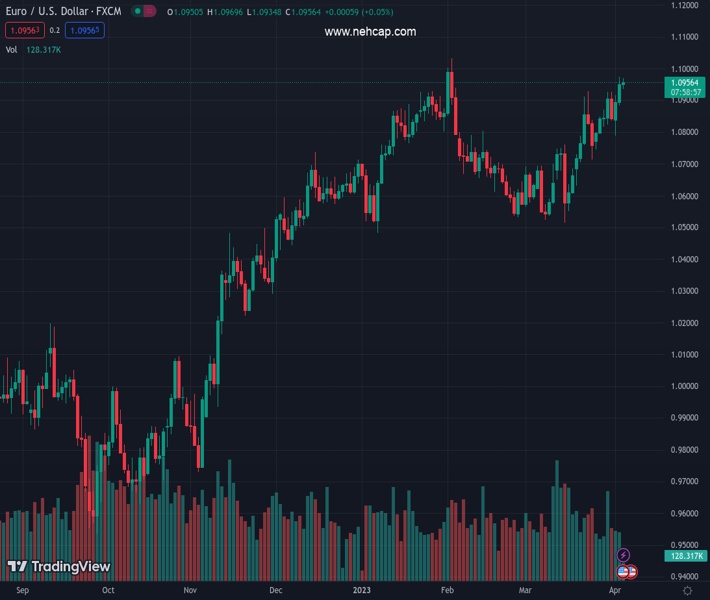Click the 1.00000 level on price axis
The image size is (710, 600).
point(685,386)
